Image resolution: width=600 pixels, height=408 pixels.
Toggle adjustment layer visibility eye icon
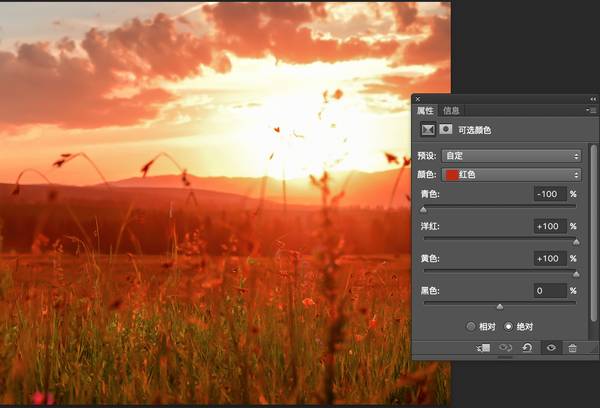(x=551, y=348)
